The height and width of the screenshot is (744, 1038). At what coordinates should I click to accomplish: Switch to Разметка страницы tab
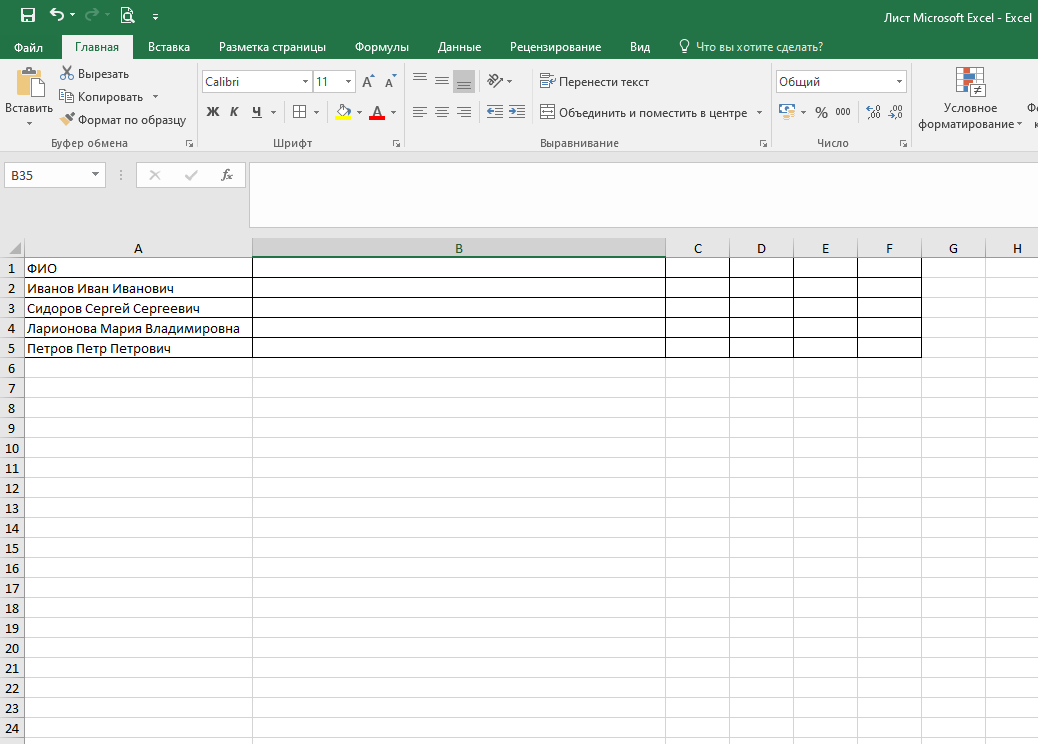click(x=272, y=47)
